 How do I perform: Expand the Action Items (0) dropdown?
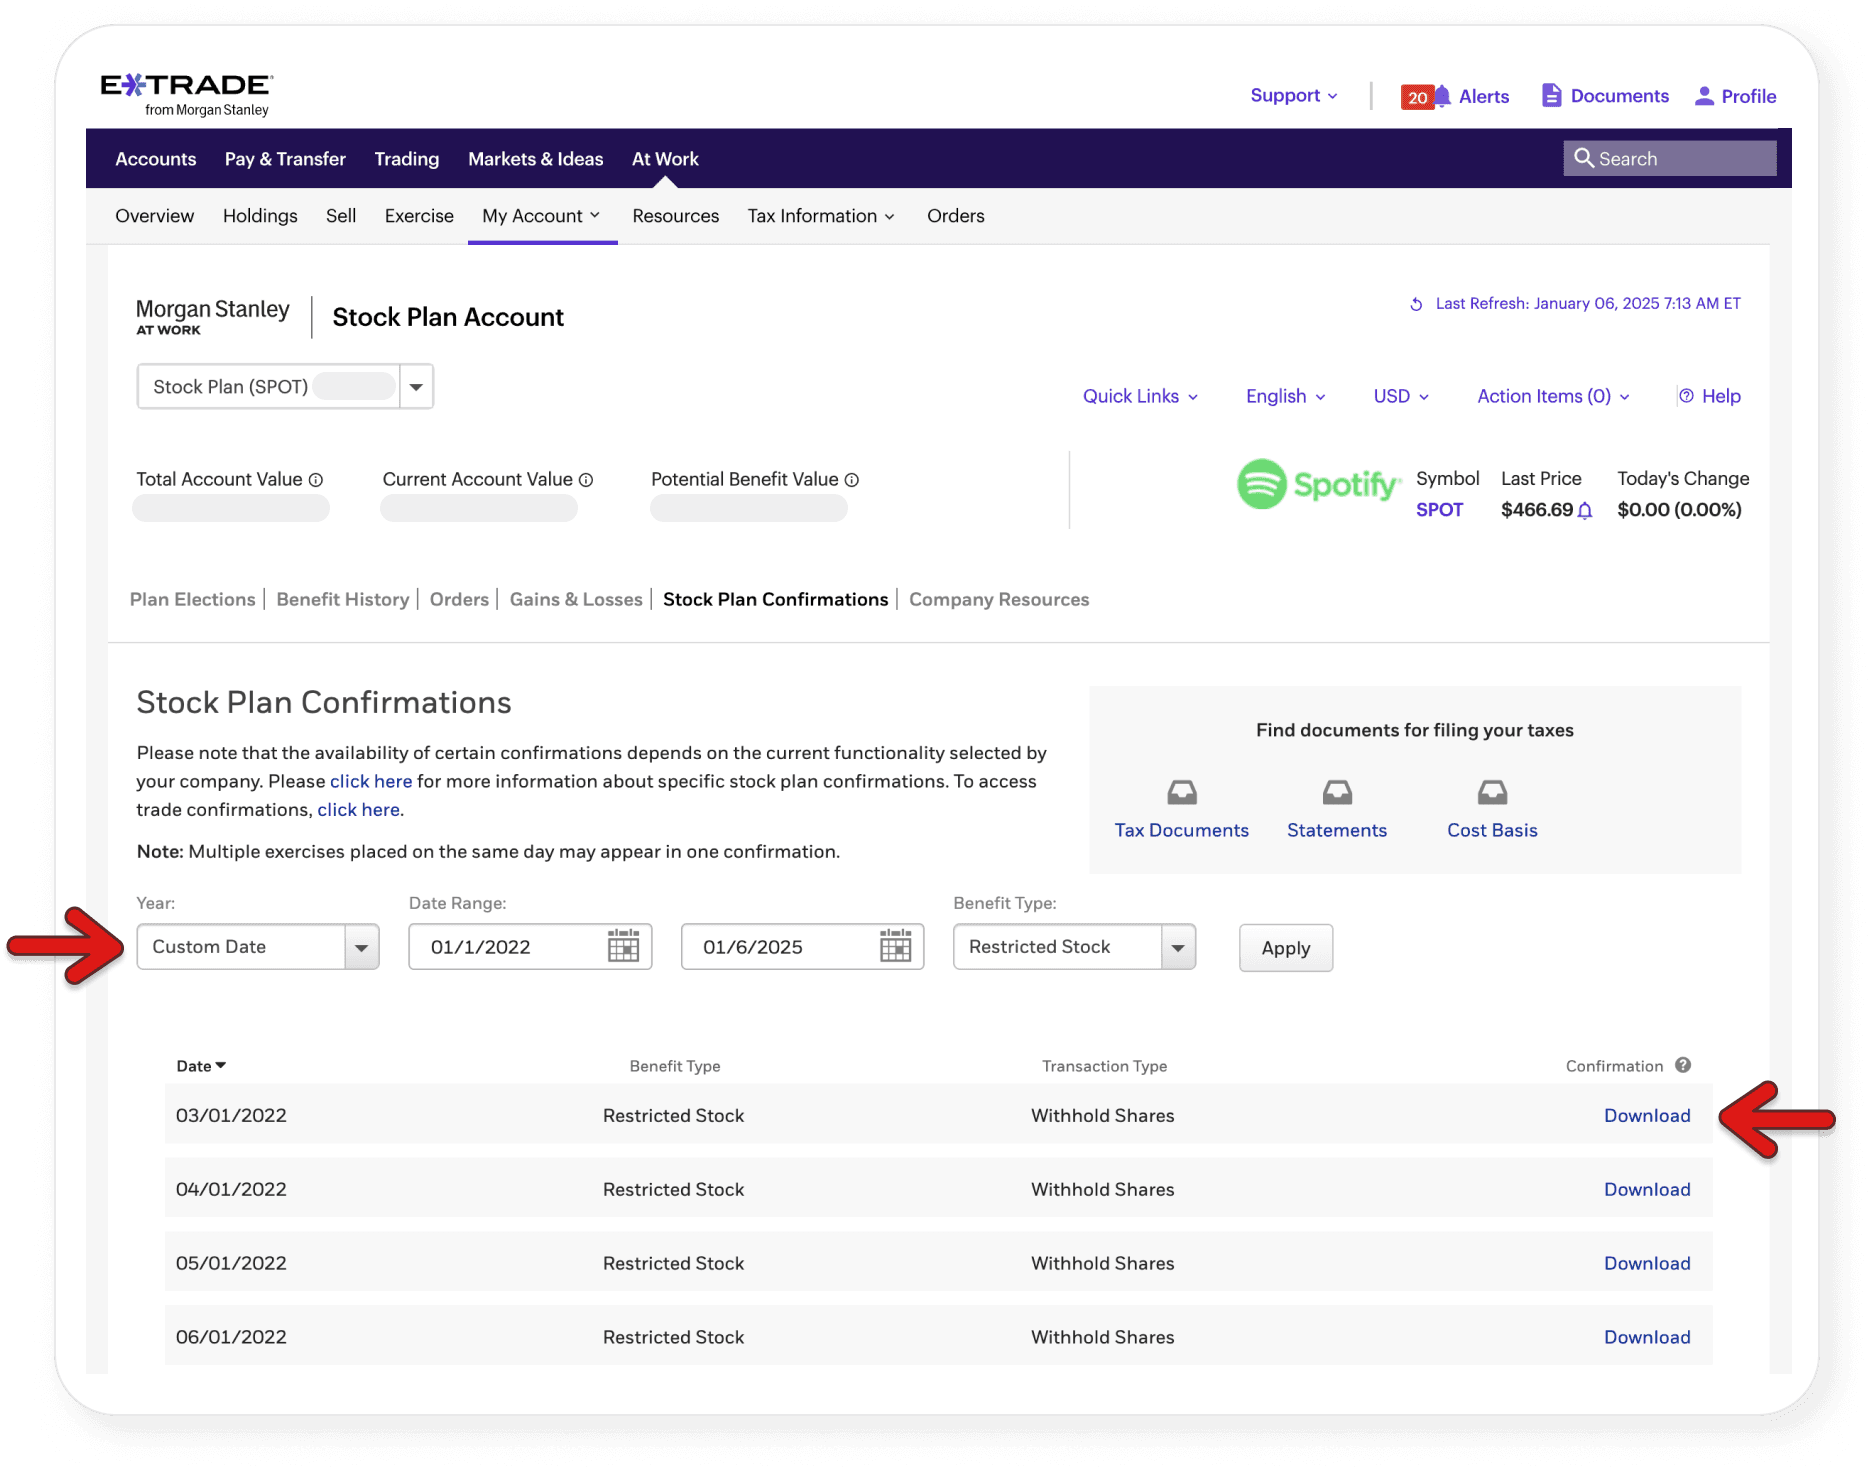[1554, 396]
